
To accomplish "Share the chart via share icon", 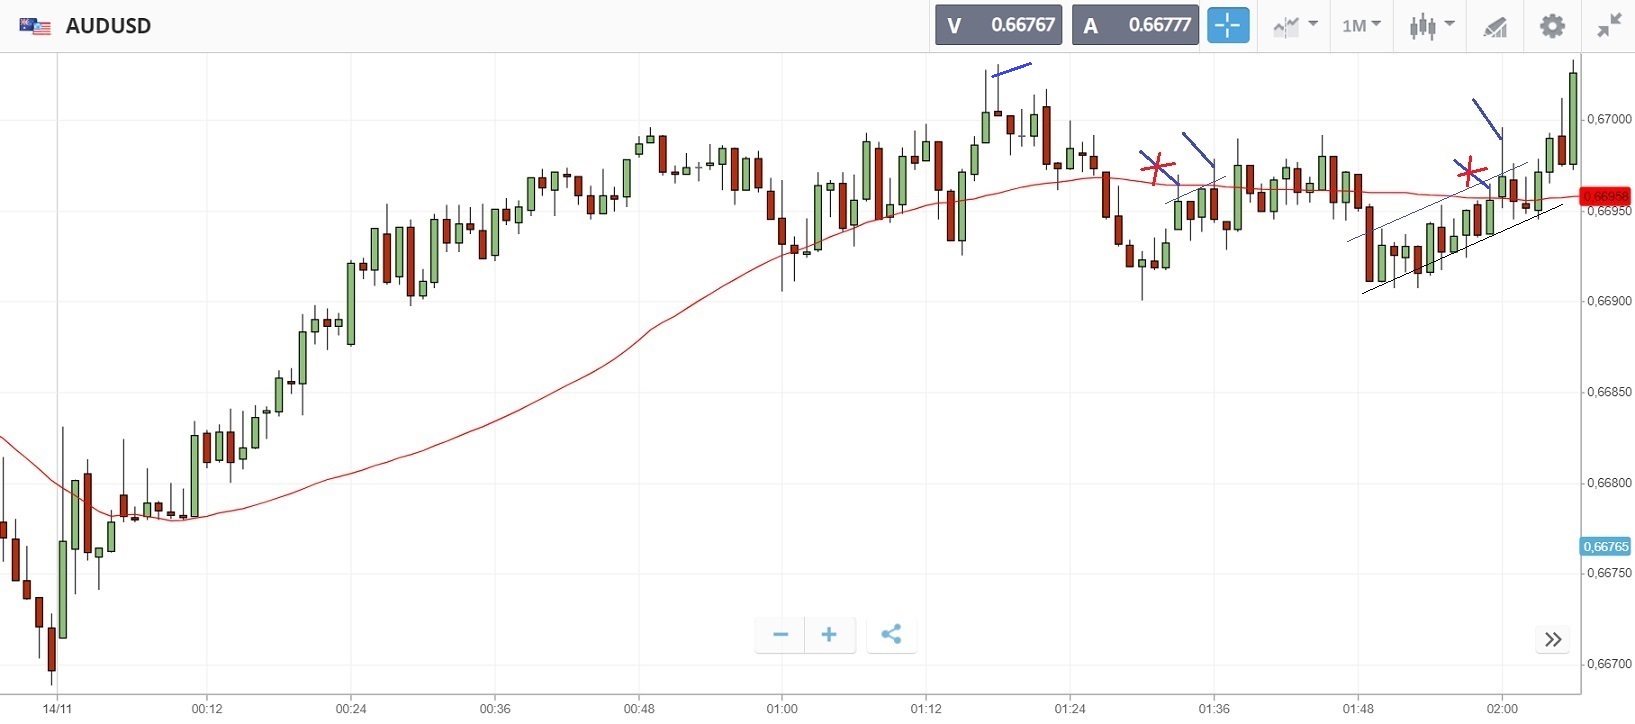I will 891,634.
